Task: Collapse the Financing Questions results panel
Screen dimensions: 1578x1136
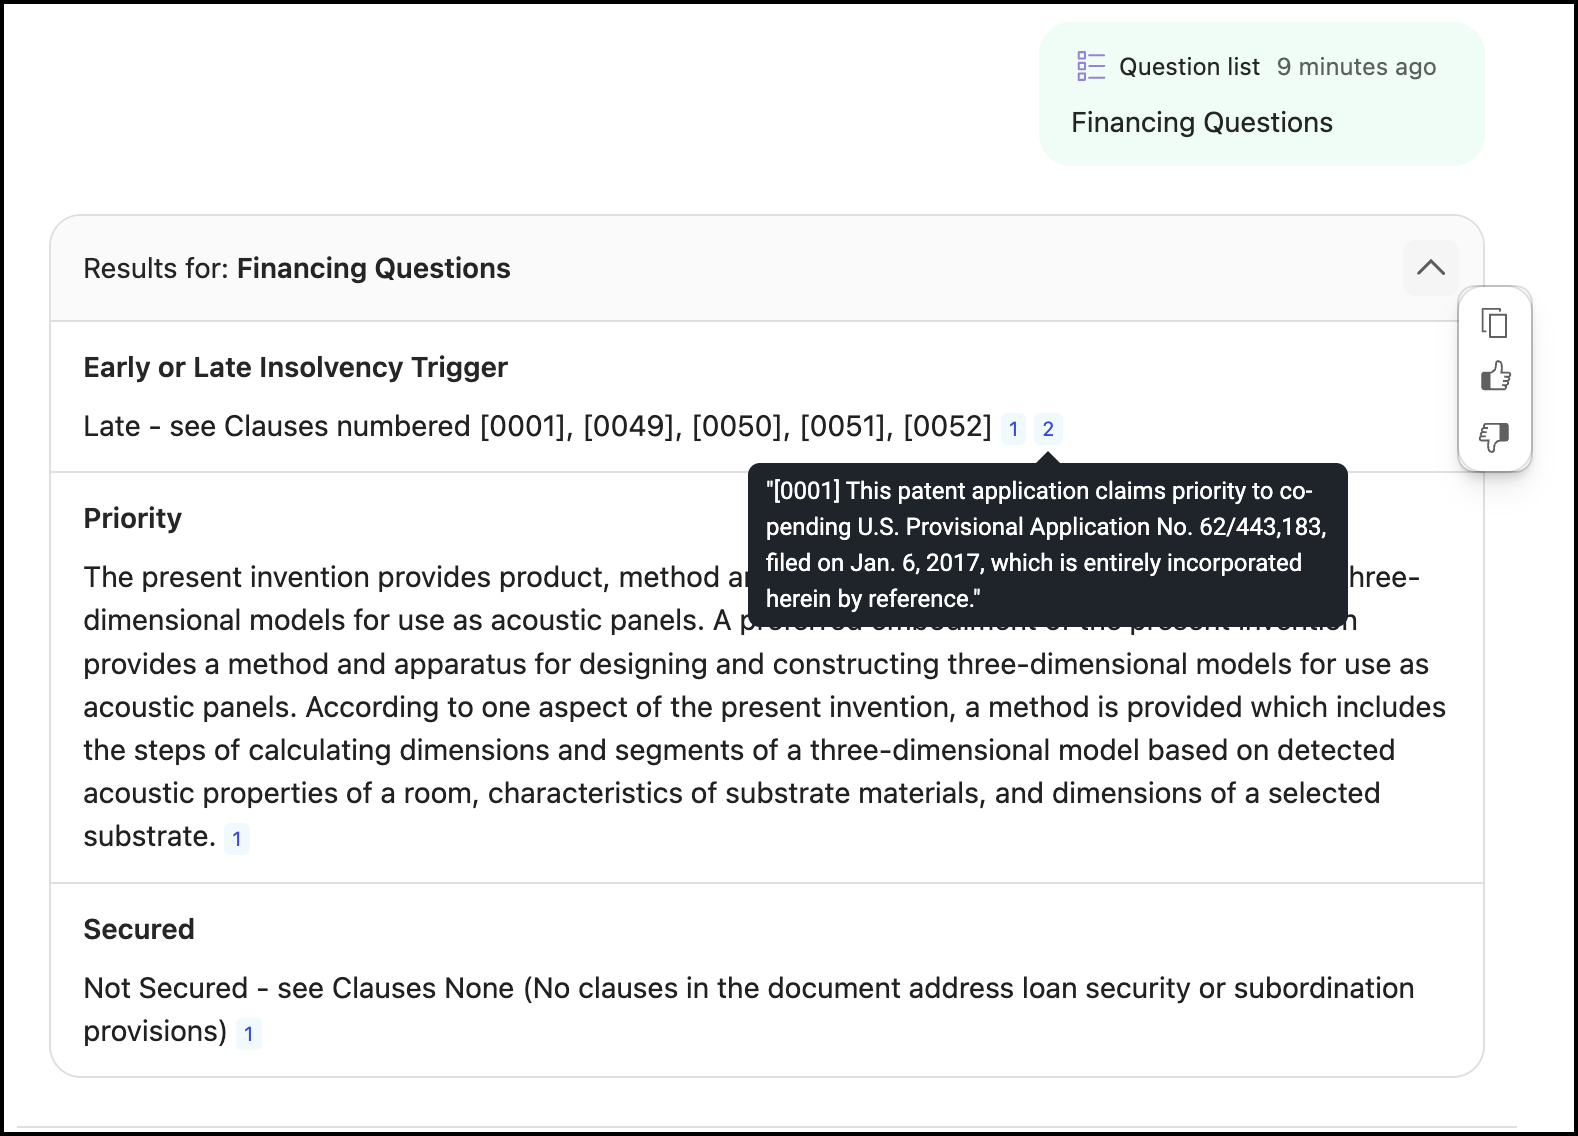Action: pyautogui.click(x=1430, y=268)
